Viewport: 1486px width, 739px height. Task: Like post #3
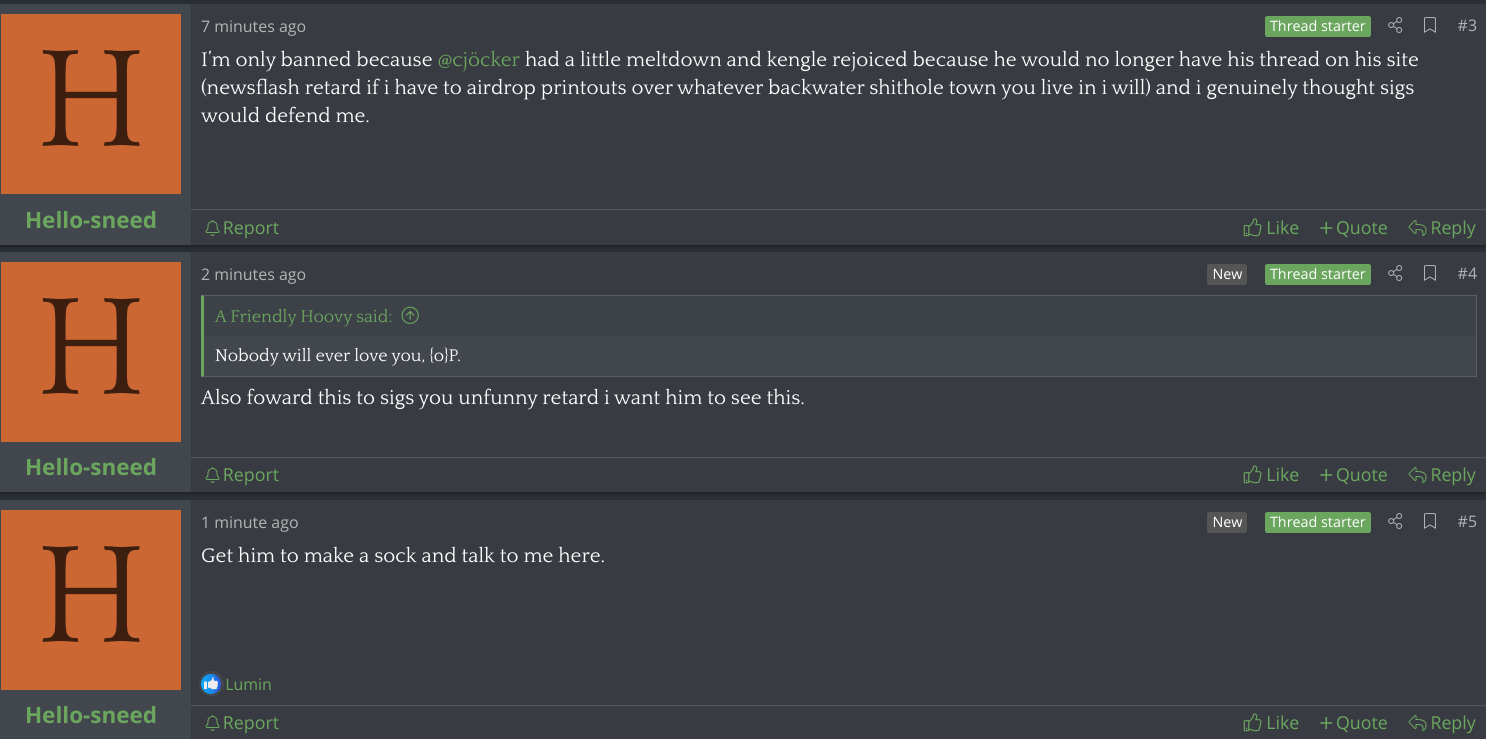tap(1271, 228)
